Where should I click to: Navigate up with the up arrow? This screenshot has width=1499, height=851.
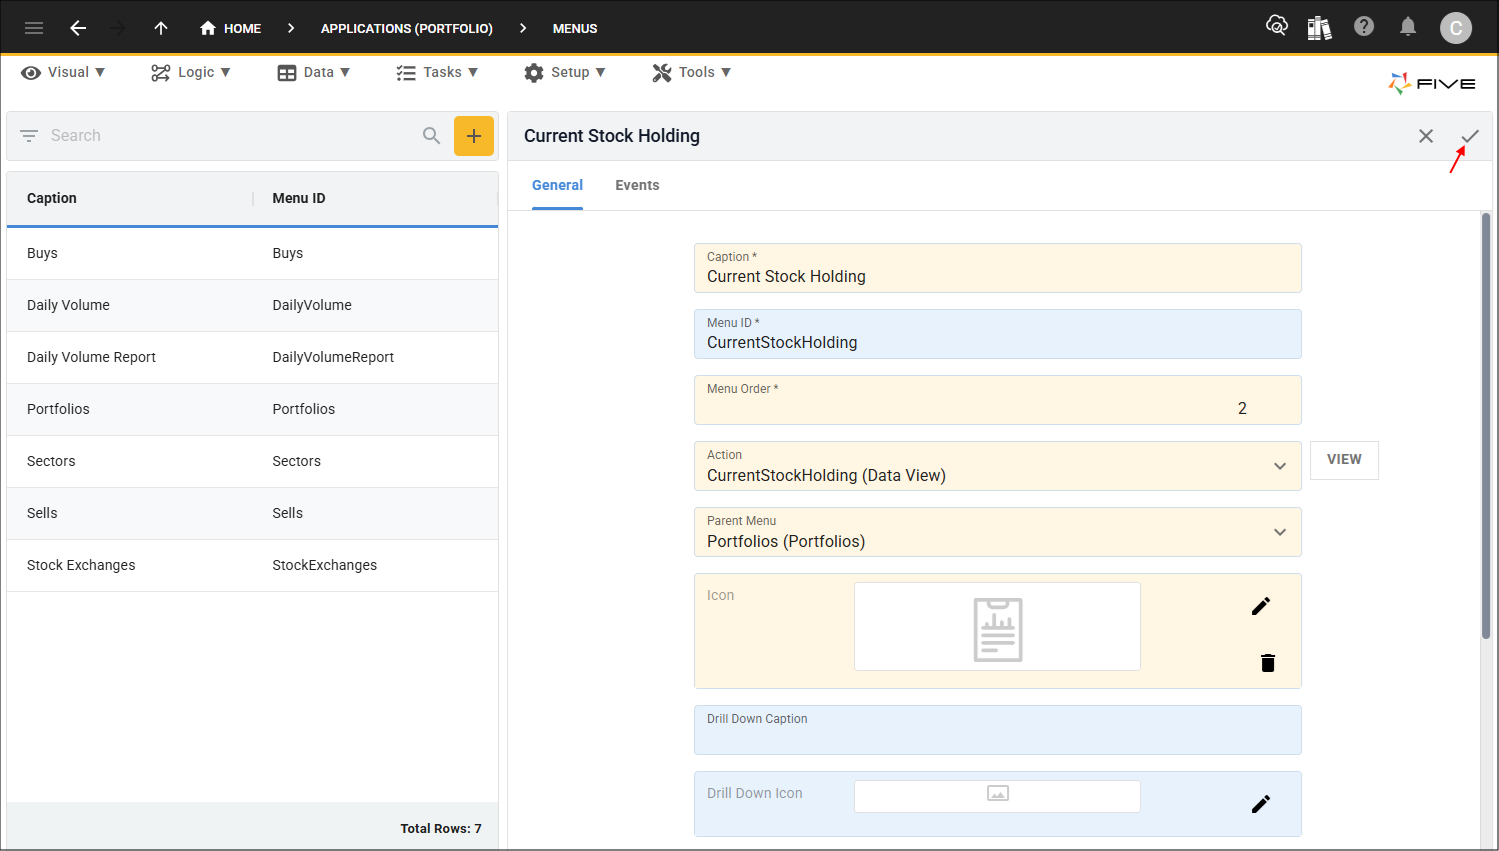161,28
